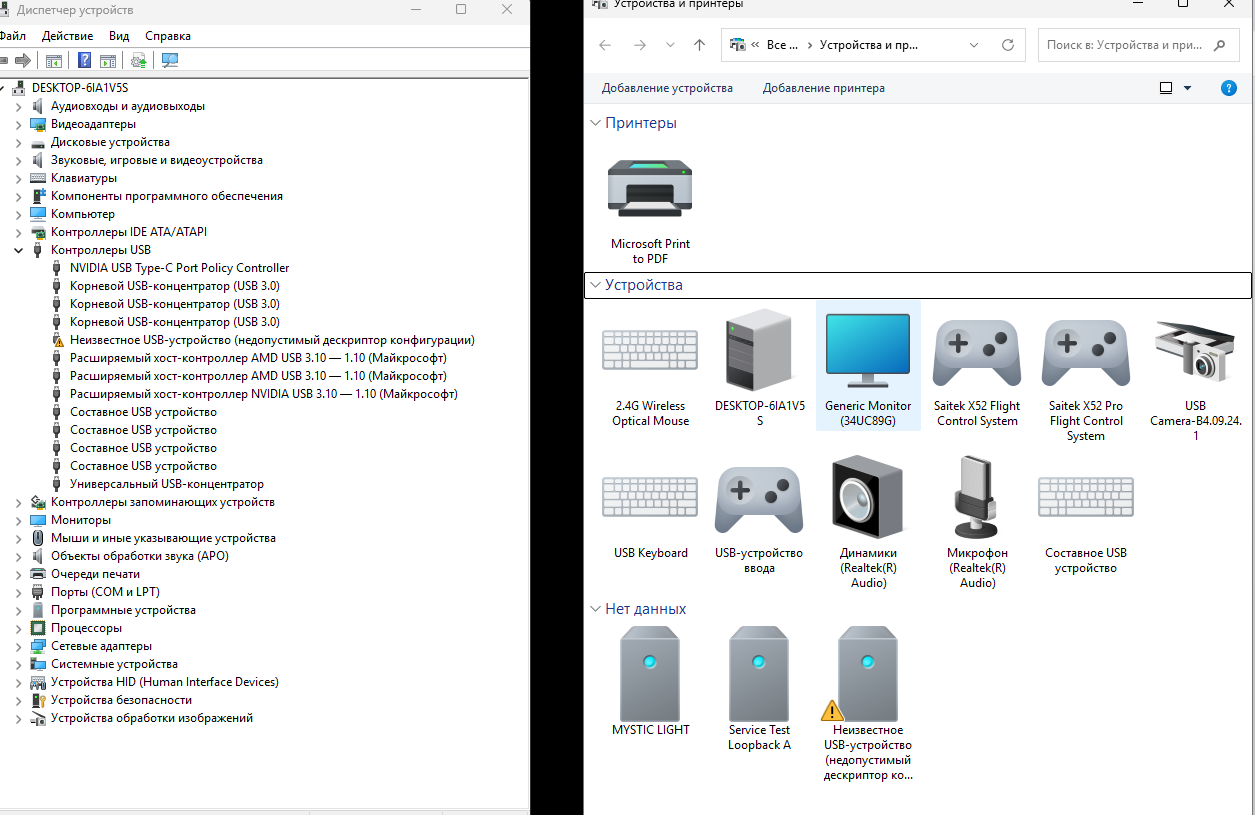Select the MYSTIC LIGHT device icon
1255x815 pixels.
650,673
